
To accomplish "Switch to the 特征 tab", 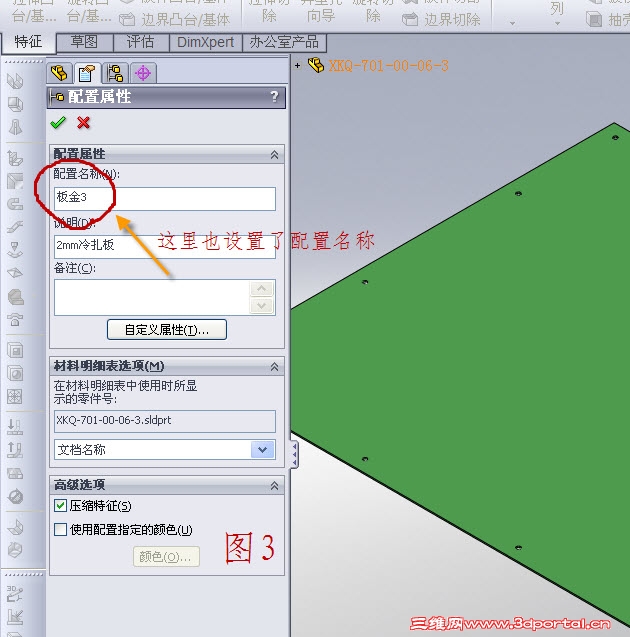I will pyautogui.click(x=28, y=42).
